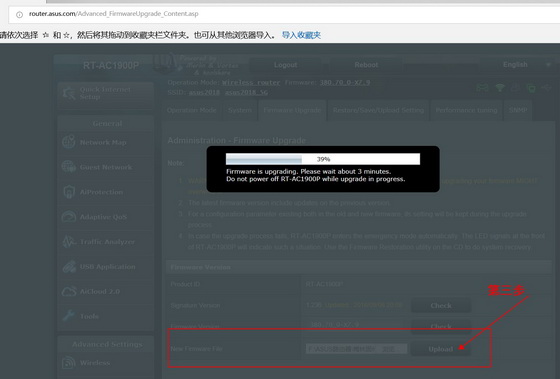The width and height of the screenshot is (560, 379).
Task: Click the site info icon in address bar
Action: 20,14
